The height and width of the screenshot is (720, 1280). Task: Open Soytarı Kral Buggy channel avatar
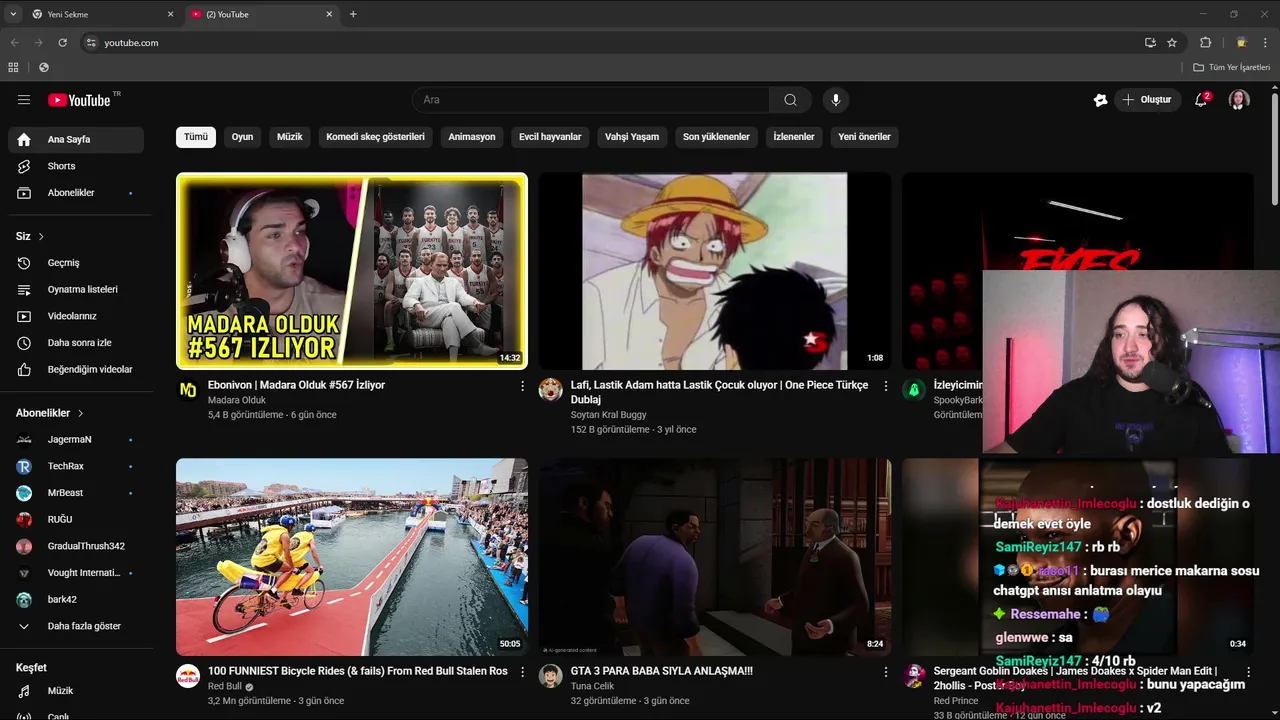tap(551, 390)
